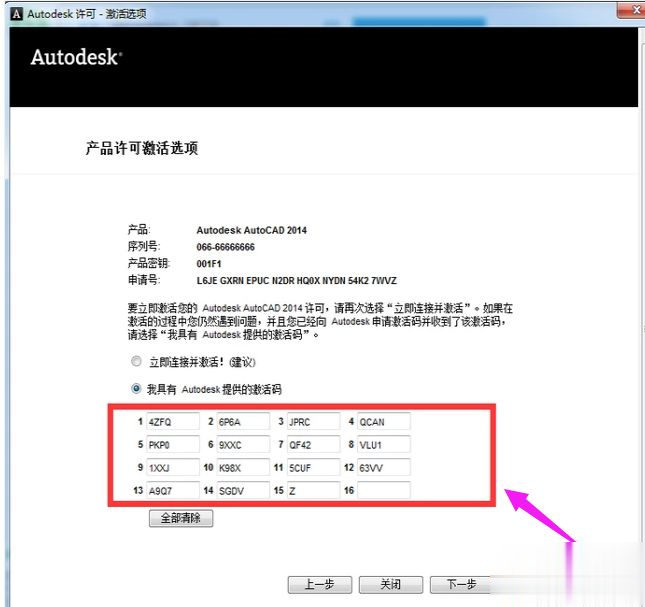Screen dimensions: 645x607
Task: Click activation code field 1 containing 4ZFQ
Action: click(173, 422)
